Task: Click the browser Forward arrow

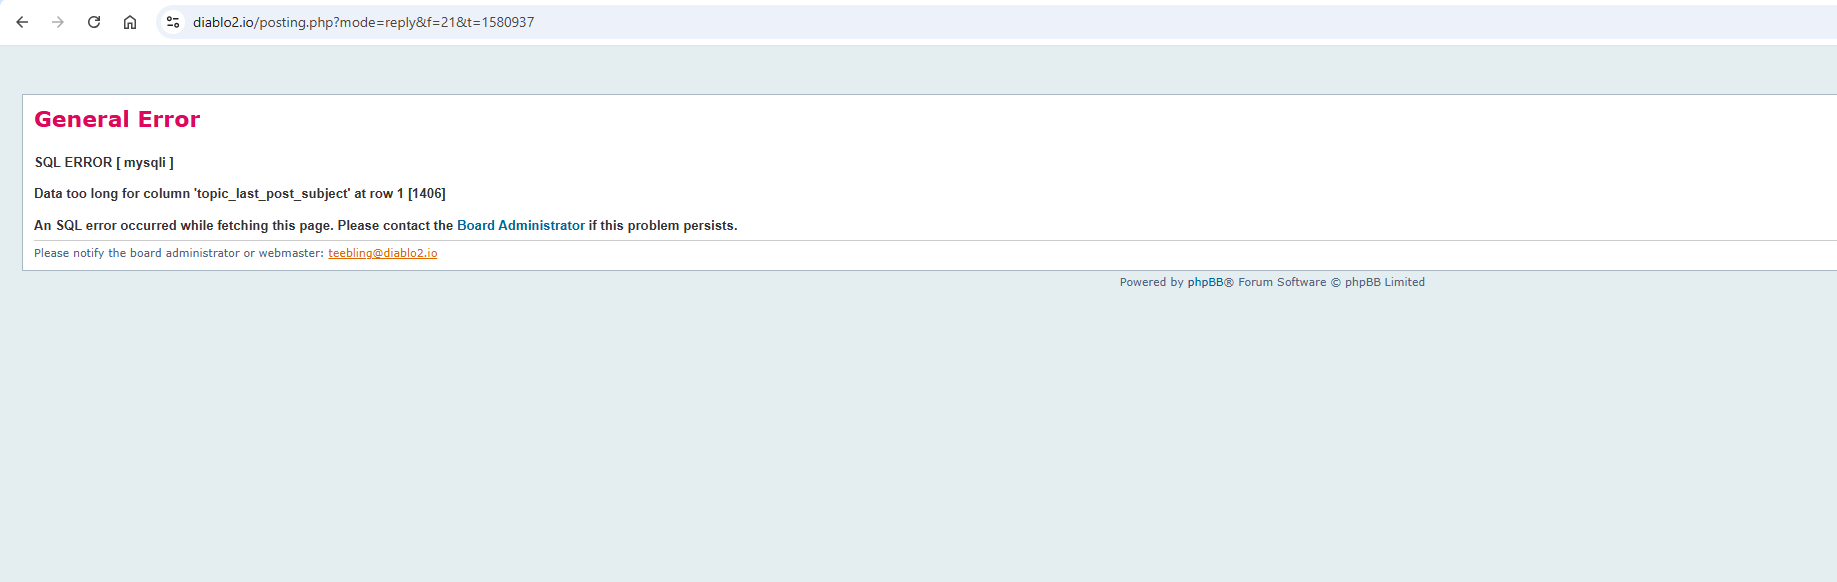Action: pyautogui.click(x=58, y=22)
